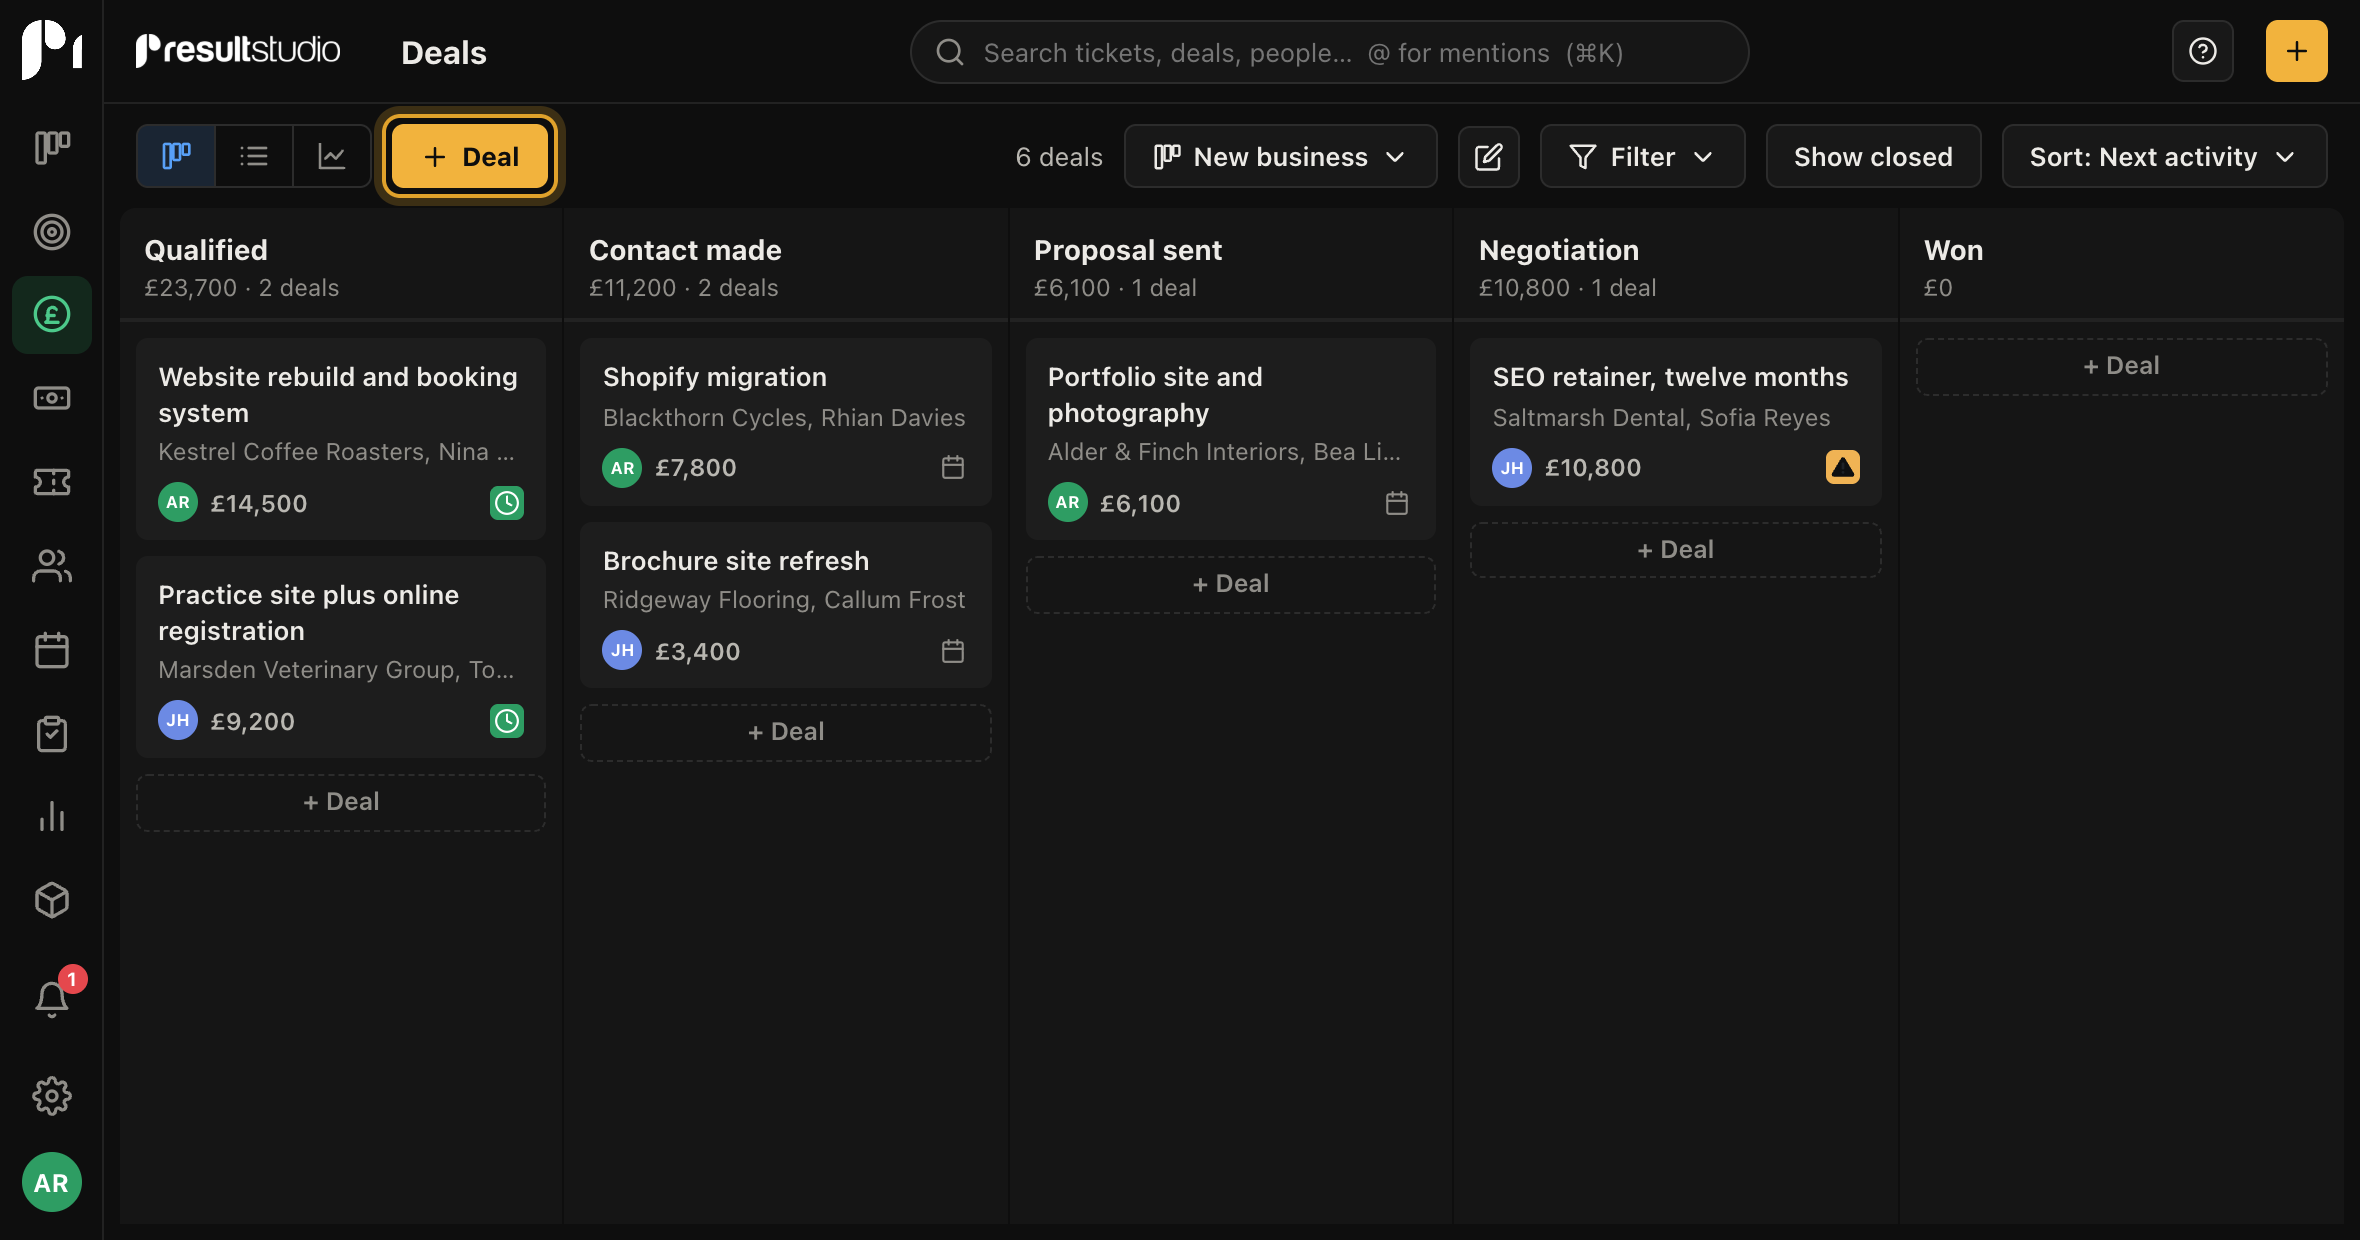Open the people contacts icon in sidebar
Image resolution: width=2360 pixels, height=1240 pixels.
pyautogui.click(x=52, y=566)
